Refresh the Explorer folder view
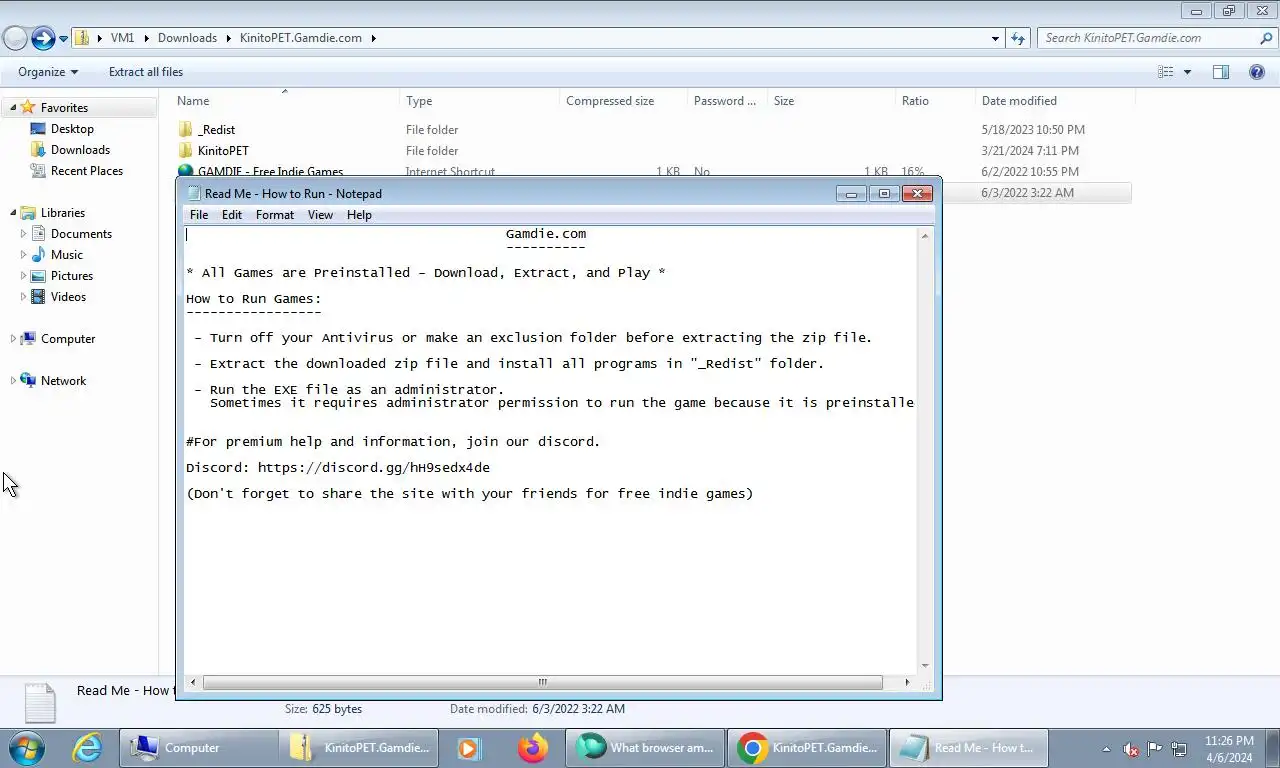This screenshot has width=1280, height=768. click(1018, 38)
